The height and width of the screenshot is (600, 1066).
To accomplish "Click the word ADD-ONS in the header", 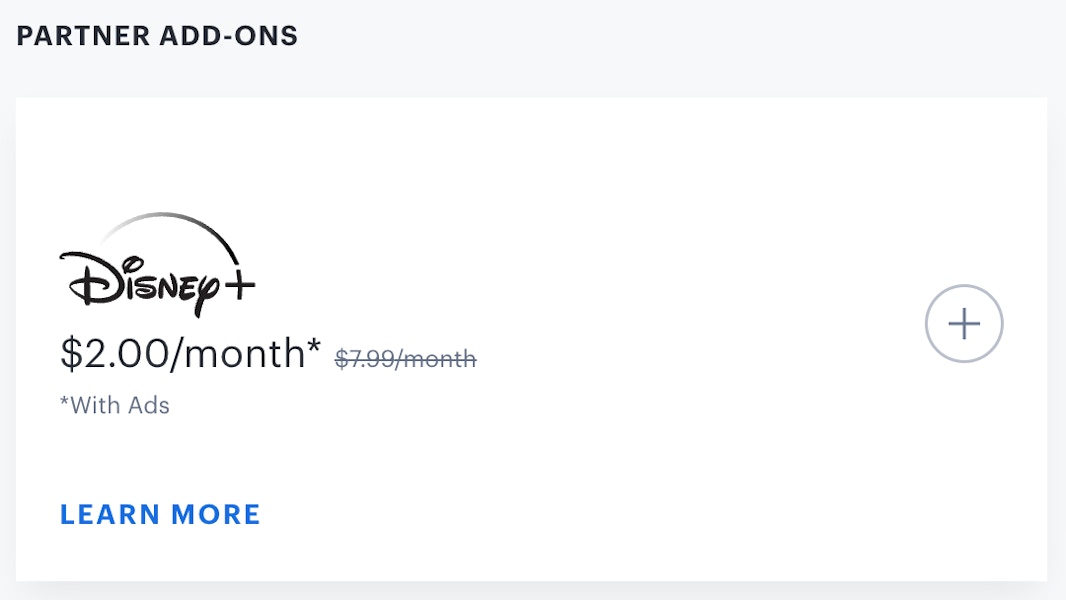I will [x=228, y=36].
